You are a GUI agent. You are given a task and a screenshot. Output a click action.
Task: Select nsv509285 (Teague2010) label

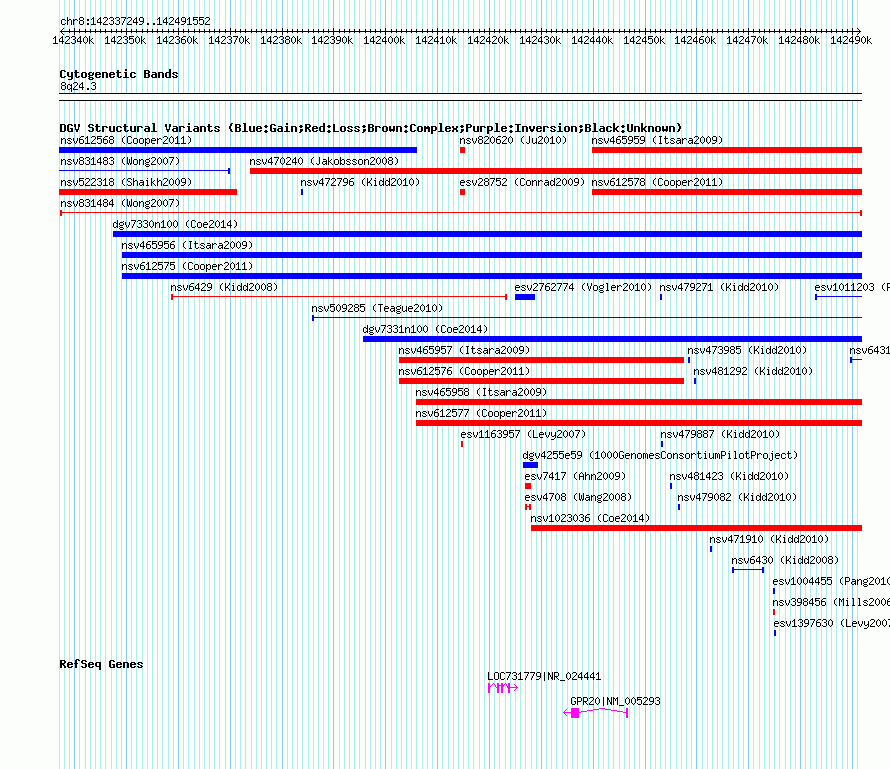click(377, 308)
